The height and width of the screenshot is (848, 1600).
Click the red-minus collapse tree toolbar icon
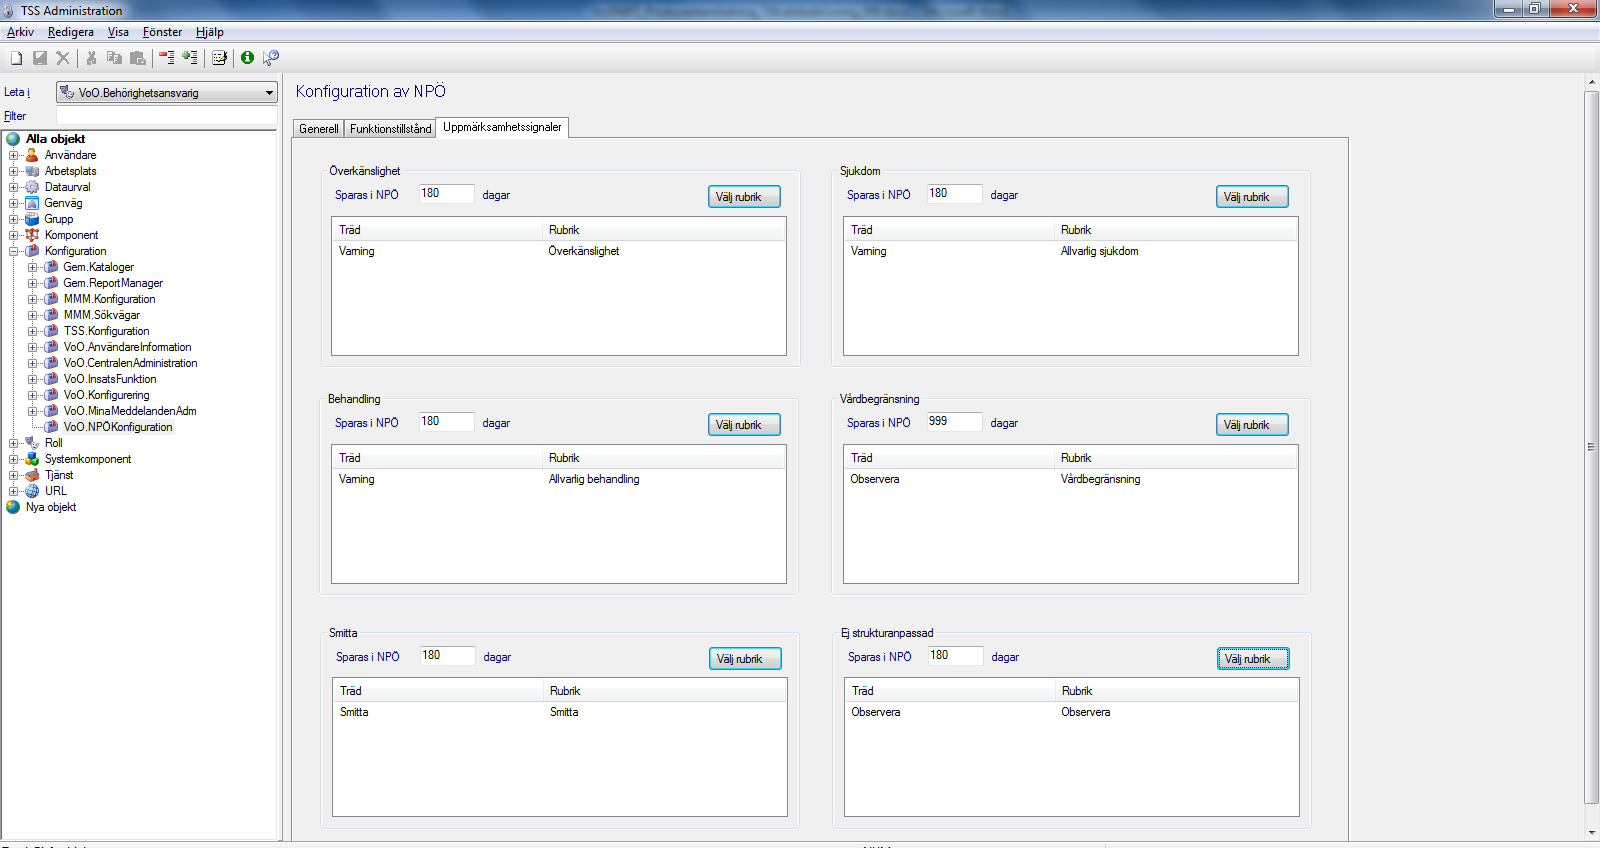coord(167,58)
